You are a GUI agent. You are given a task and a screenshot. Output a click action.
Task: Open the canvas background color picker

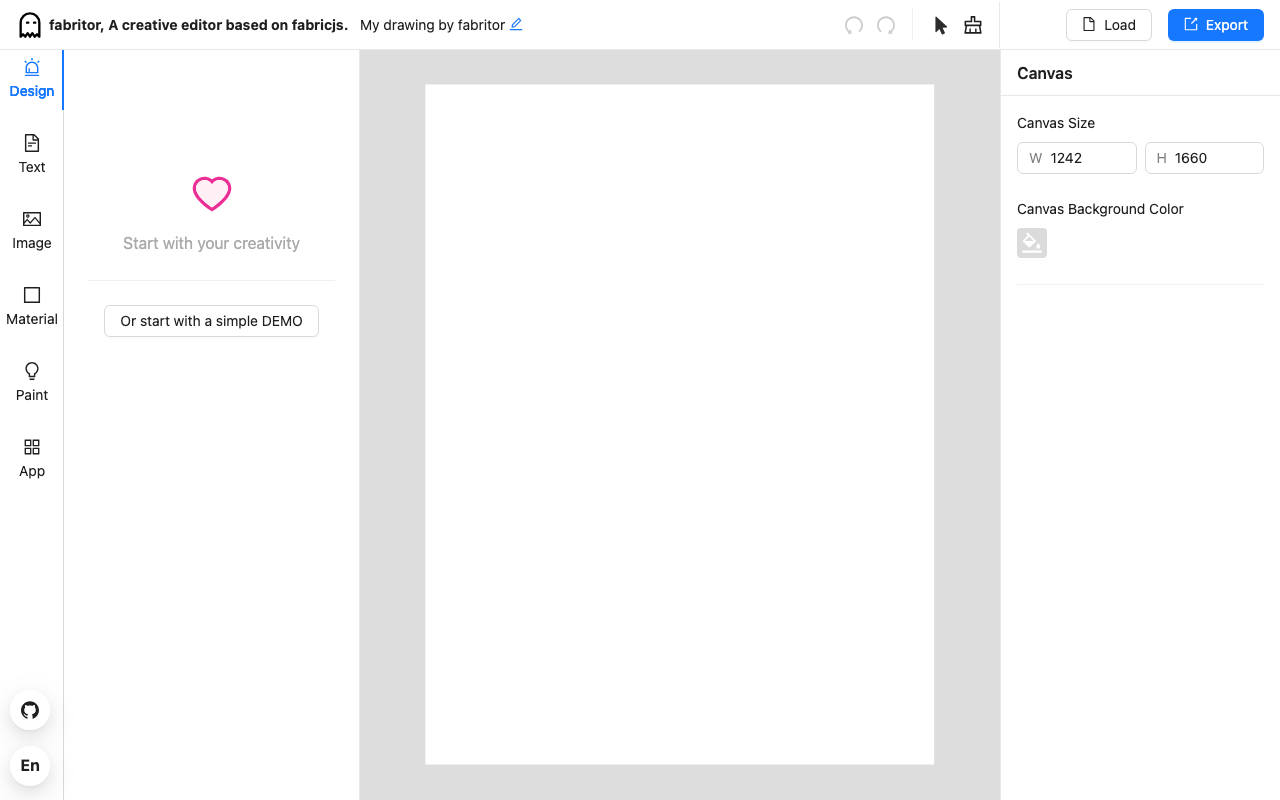1032,243
